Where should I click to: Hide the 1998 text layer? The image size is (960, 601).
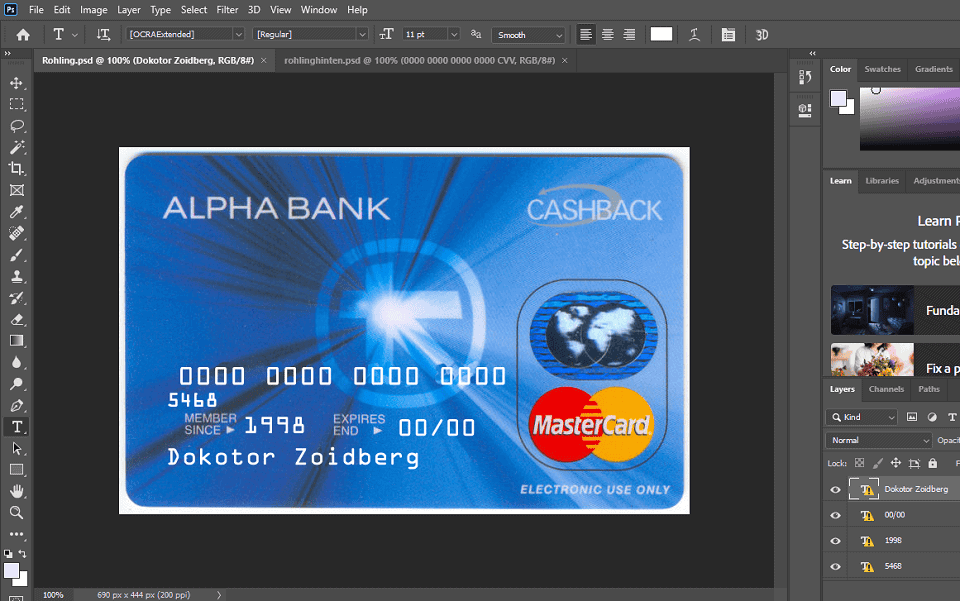(x=835, y=541)
